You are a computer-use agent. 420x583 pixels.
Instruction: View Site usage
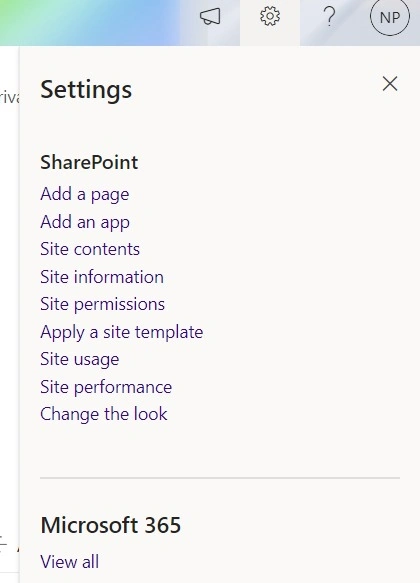[80, 359]
